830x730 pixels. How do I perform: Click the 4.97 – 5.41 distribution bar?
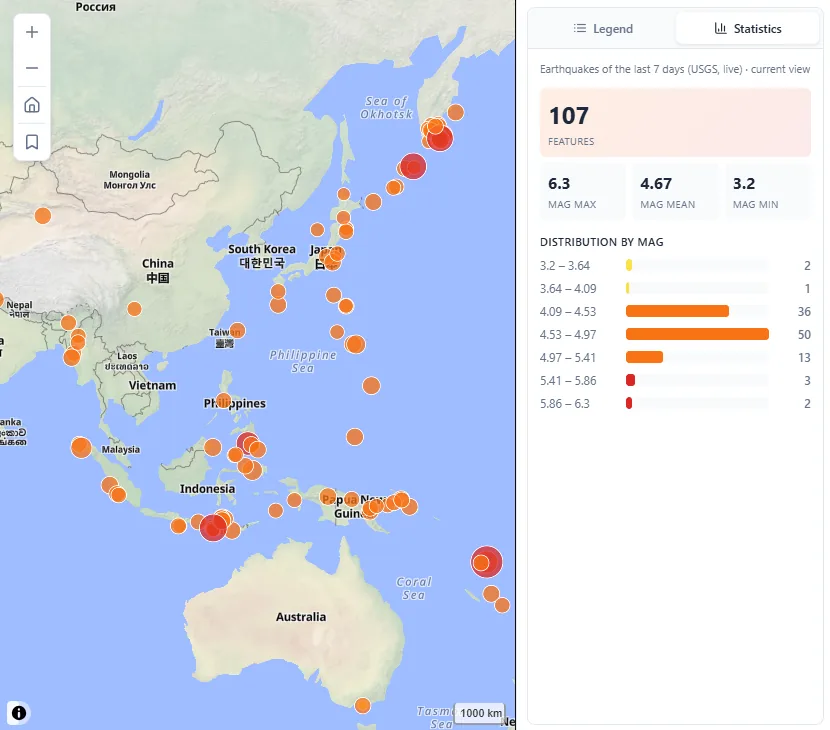644,357
